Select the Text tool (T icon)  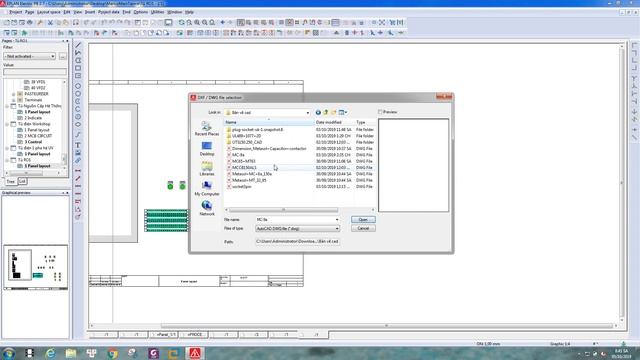(x=78, y=145)
